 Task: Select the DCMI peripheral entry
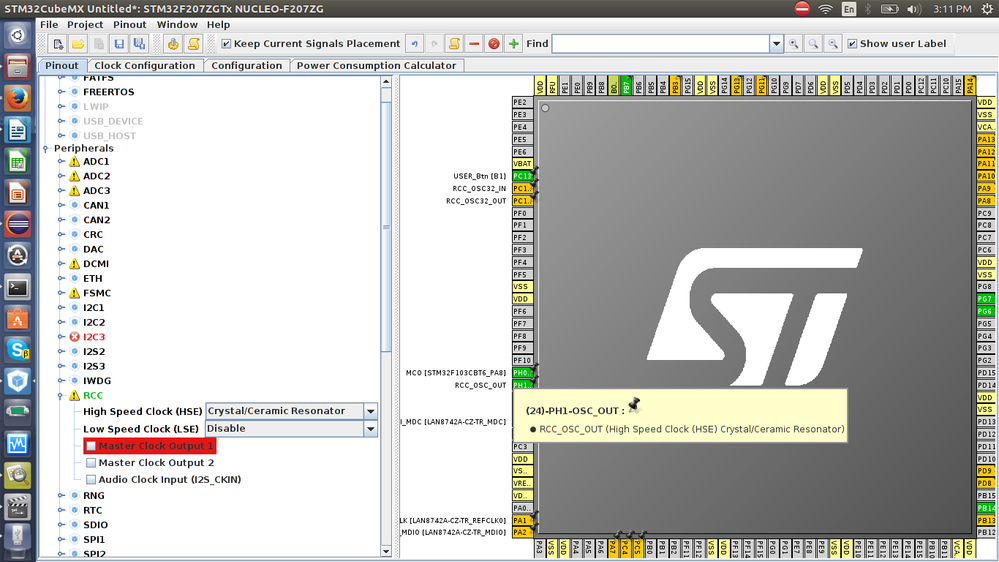click(96, 264)
